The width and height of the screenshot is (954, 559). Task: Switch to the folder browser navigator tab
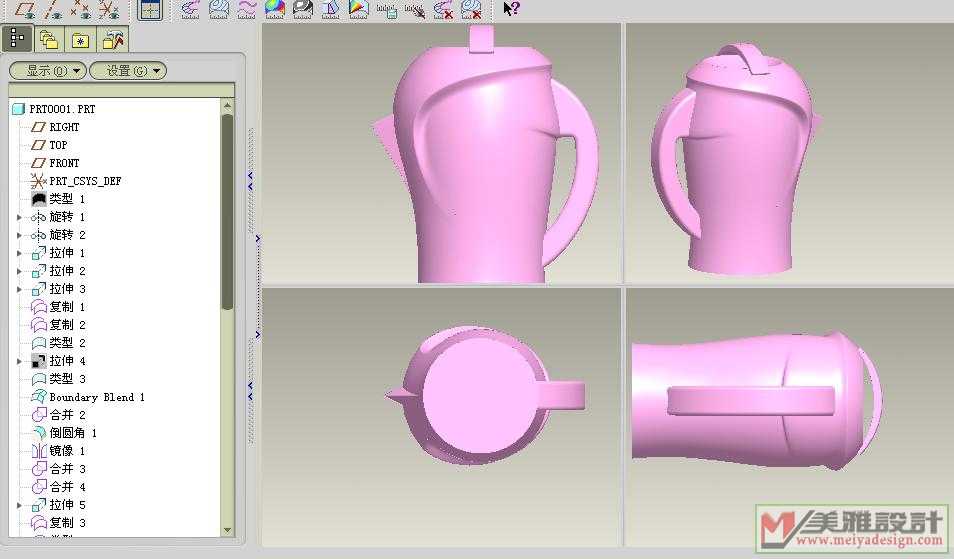[48, 40]
